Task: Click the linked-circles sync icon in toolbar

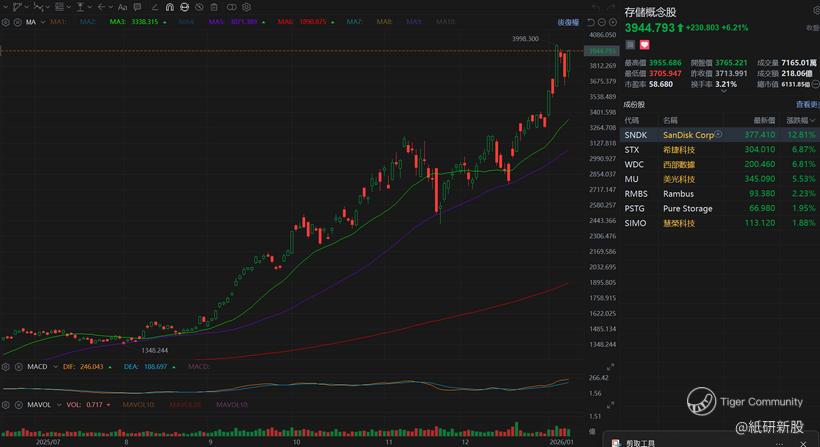Action: [232, 7]
